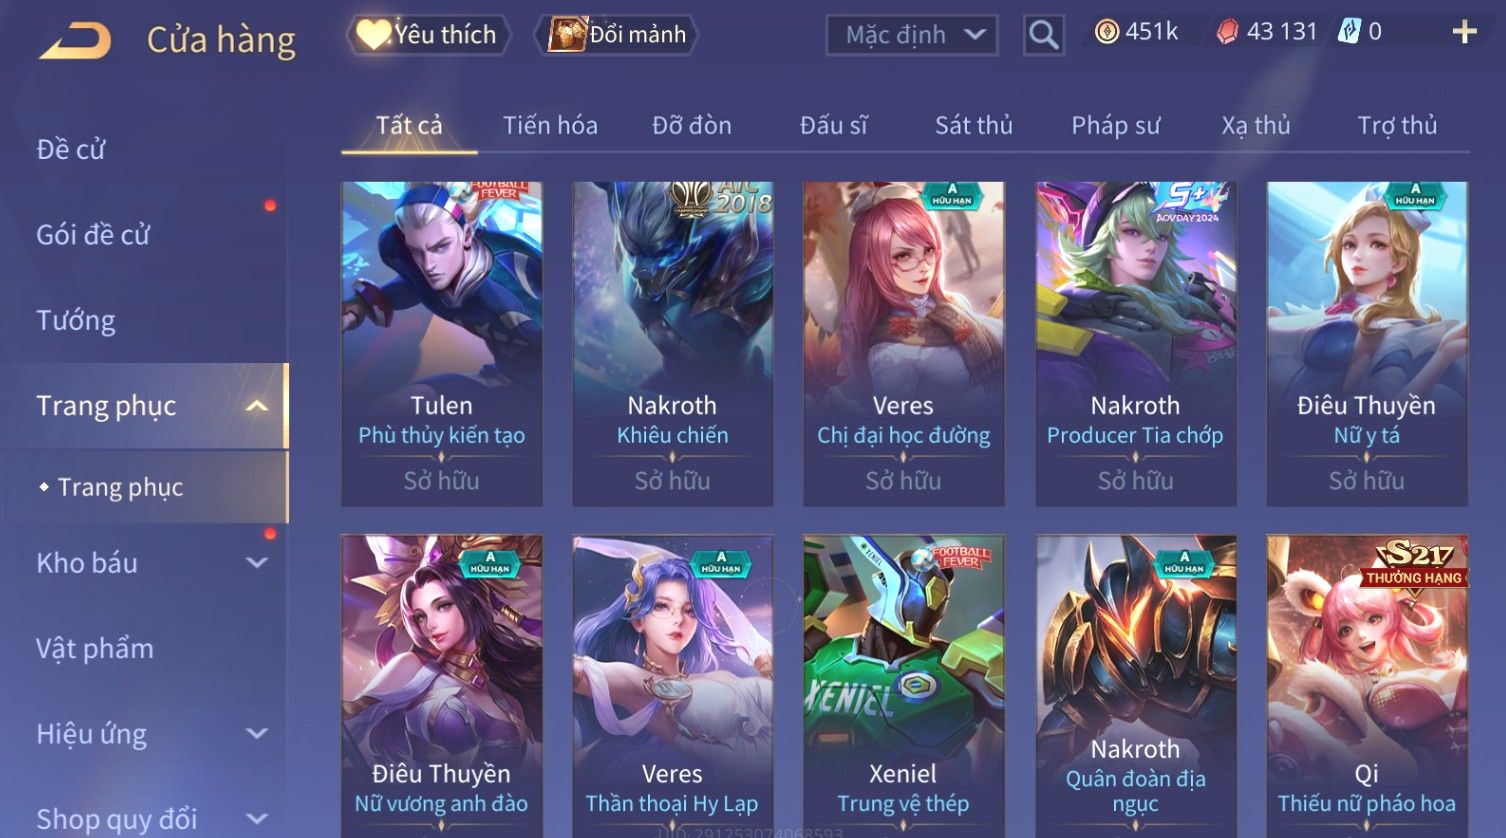This screenshot has width=1506, height=838.
Task: Tap the voucher ticket currency icon
Action: 1349,32
